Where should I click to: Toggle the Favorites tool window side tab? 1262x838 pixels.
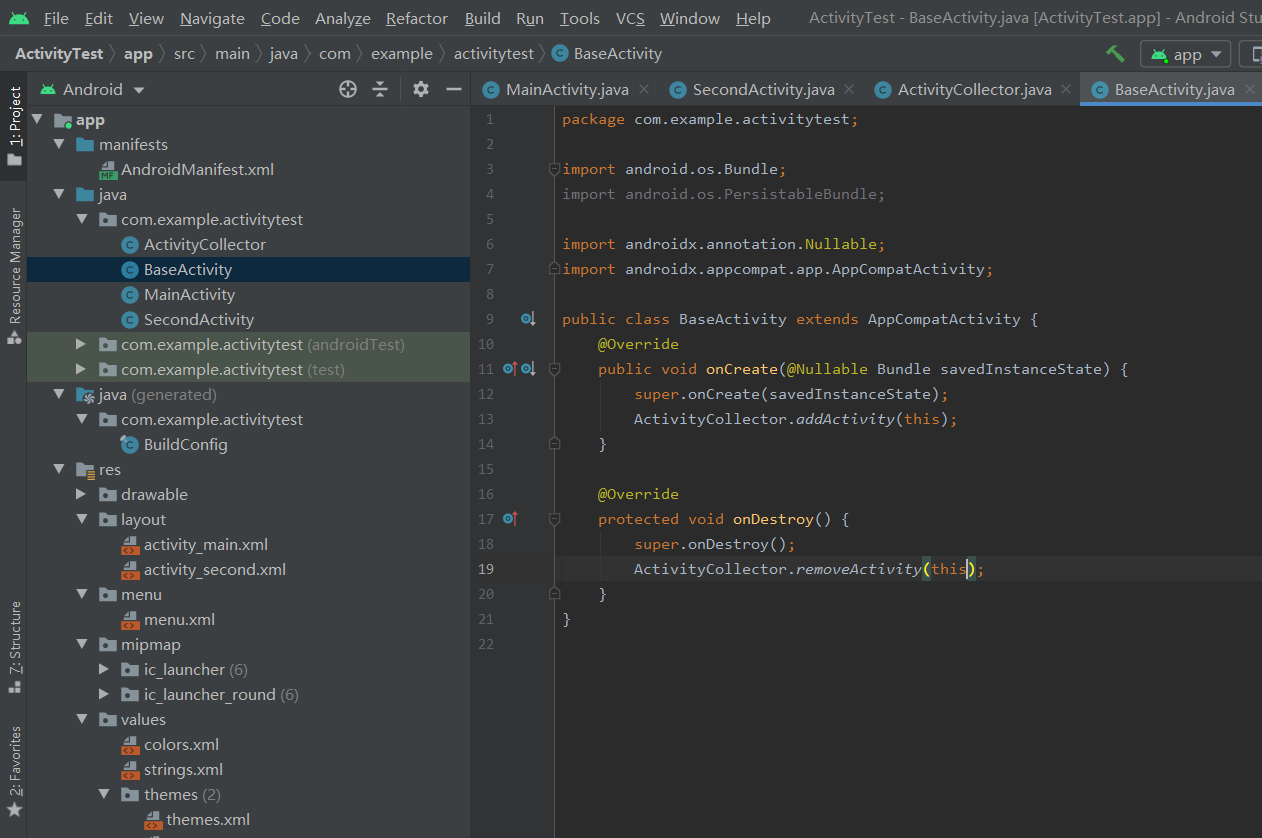tap(14, 771)
